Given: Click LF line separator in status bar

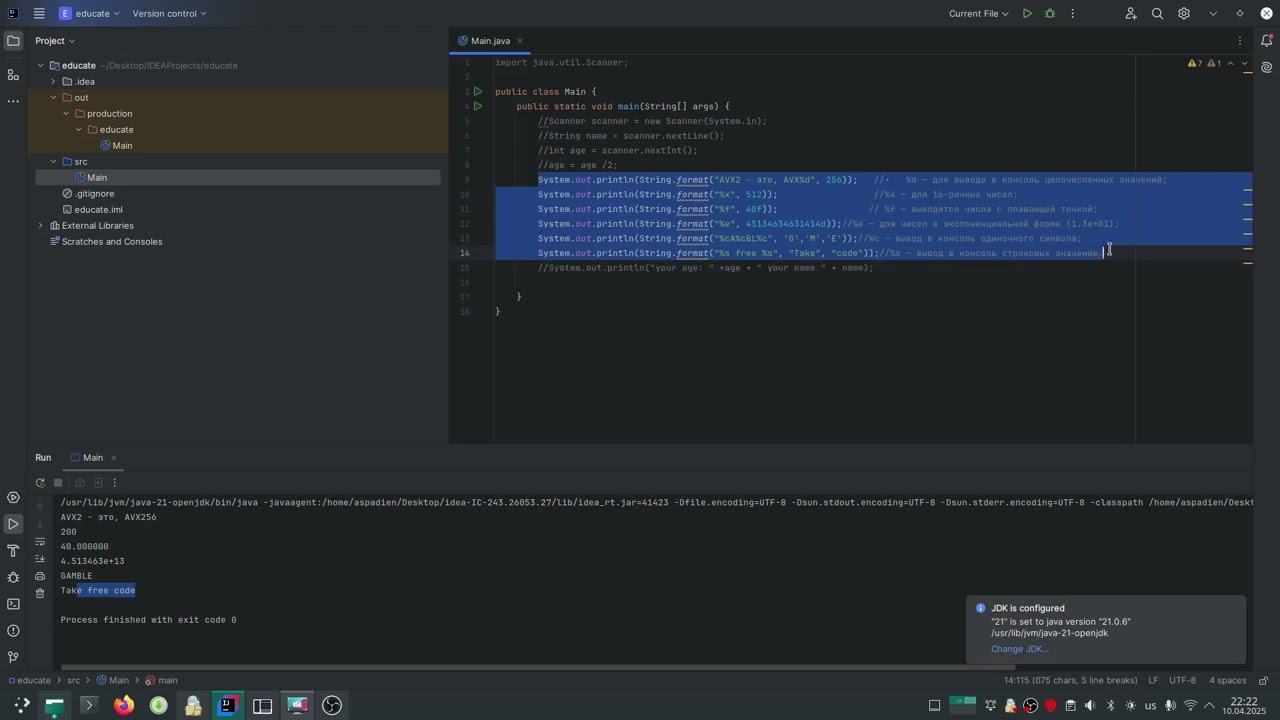Looking at the screenshot, I should tap(1153, 680).
